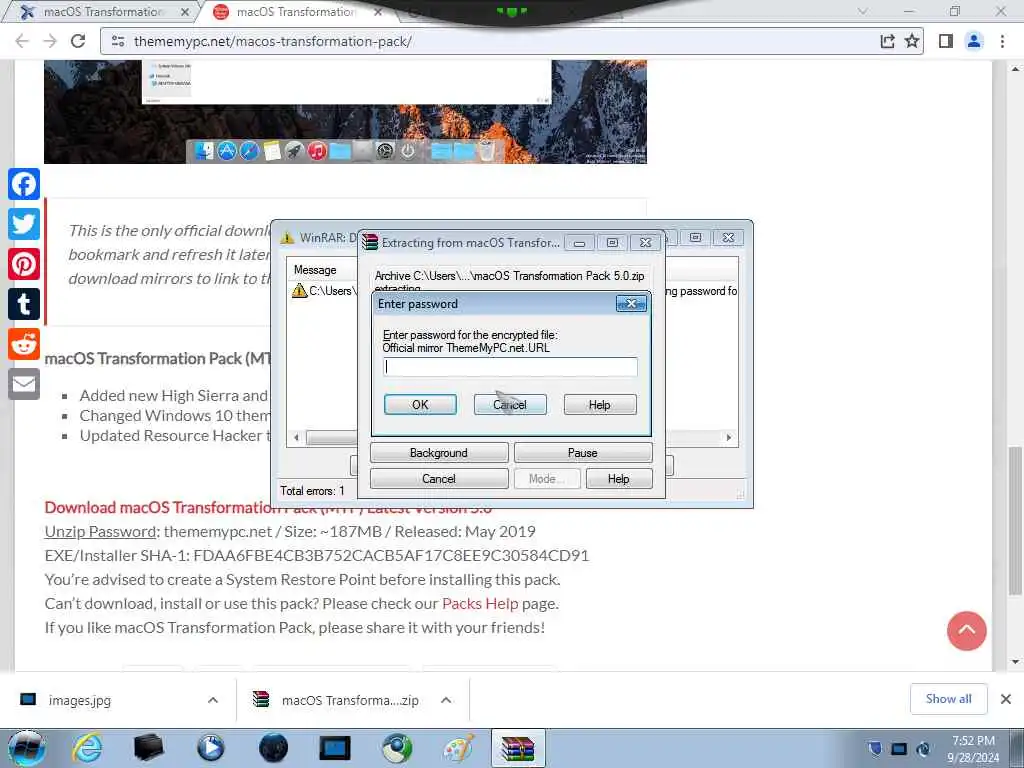Image resolution: width=1024 pixels, height=768 pixels.
Task: Click the WinRAR diagnostic Message column header
Action: (315, 270)
